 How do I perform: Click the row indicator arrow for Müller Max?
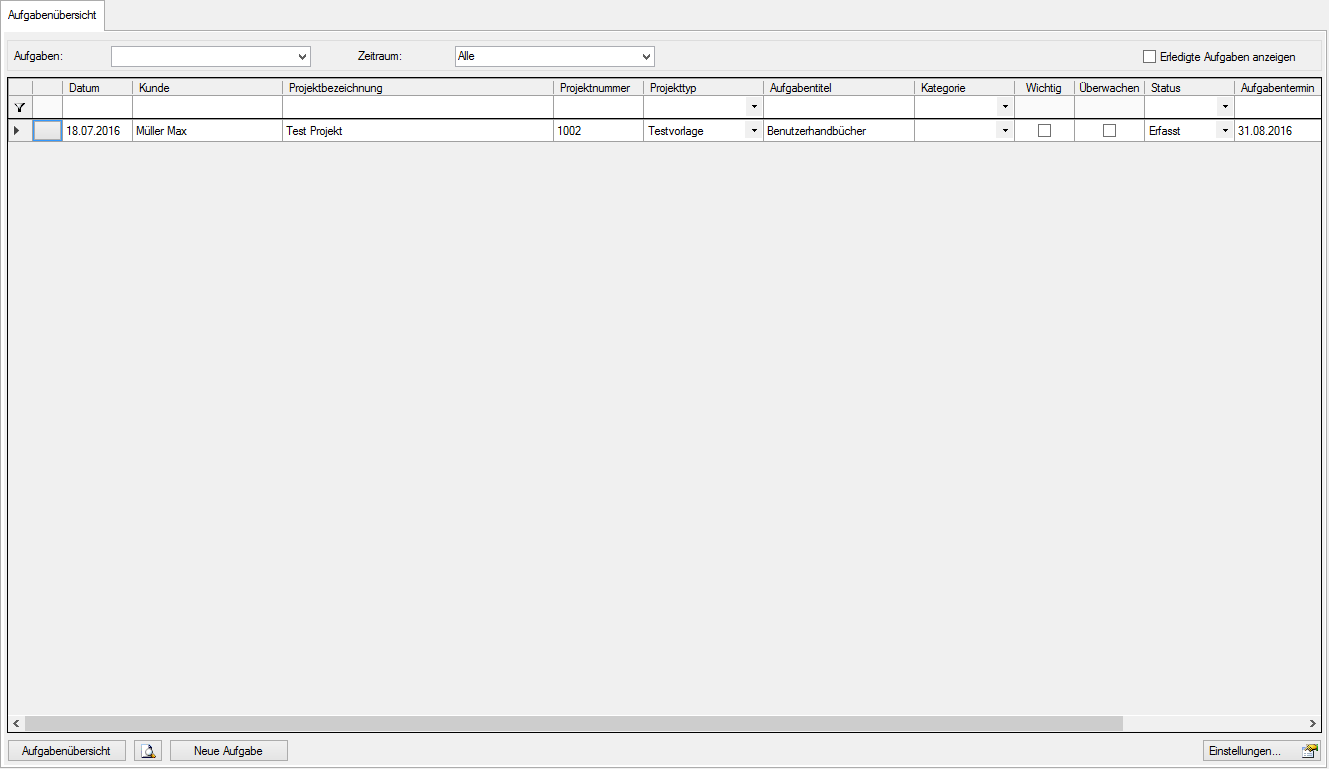[x=16, y=131]
